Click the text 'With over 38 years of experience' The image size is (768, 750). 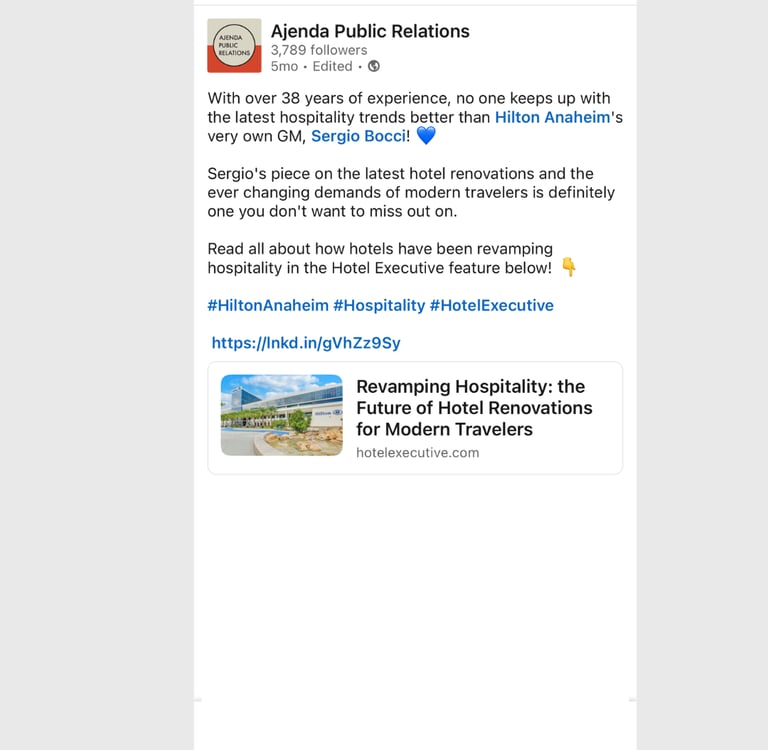point(328,98)
